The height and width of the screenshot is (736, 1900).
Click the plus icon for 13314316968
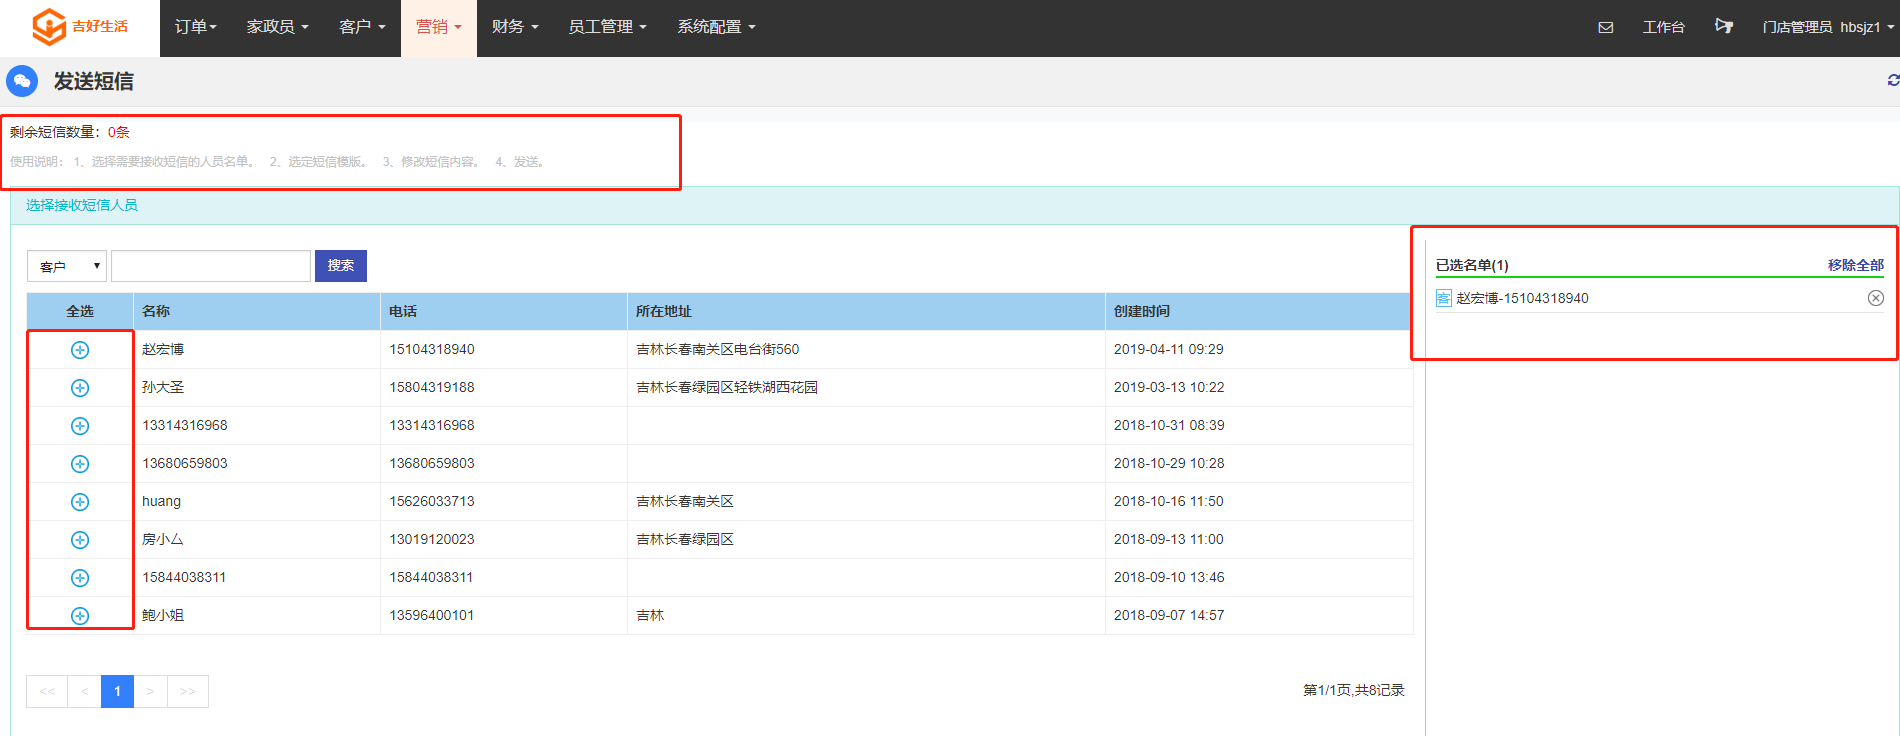pos(80,426)
